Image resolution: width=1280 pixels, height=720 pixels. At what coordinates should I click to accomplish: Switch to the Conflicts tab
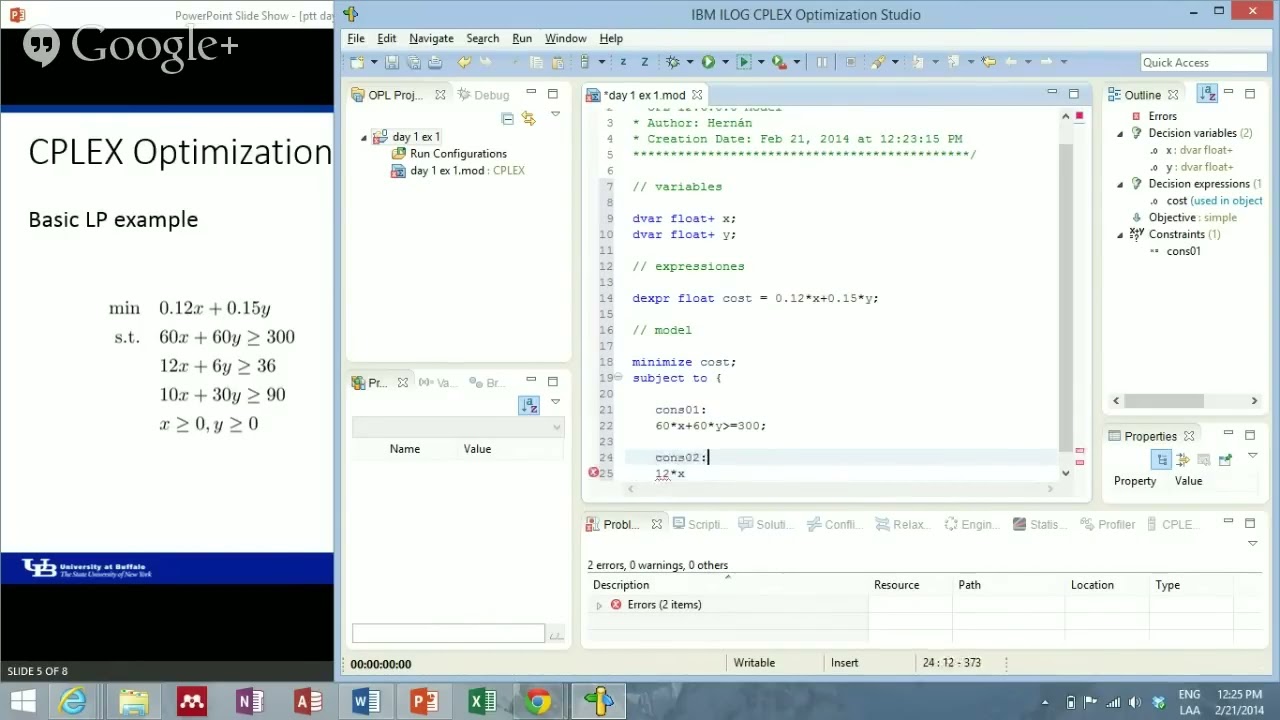(835, 524)
